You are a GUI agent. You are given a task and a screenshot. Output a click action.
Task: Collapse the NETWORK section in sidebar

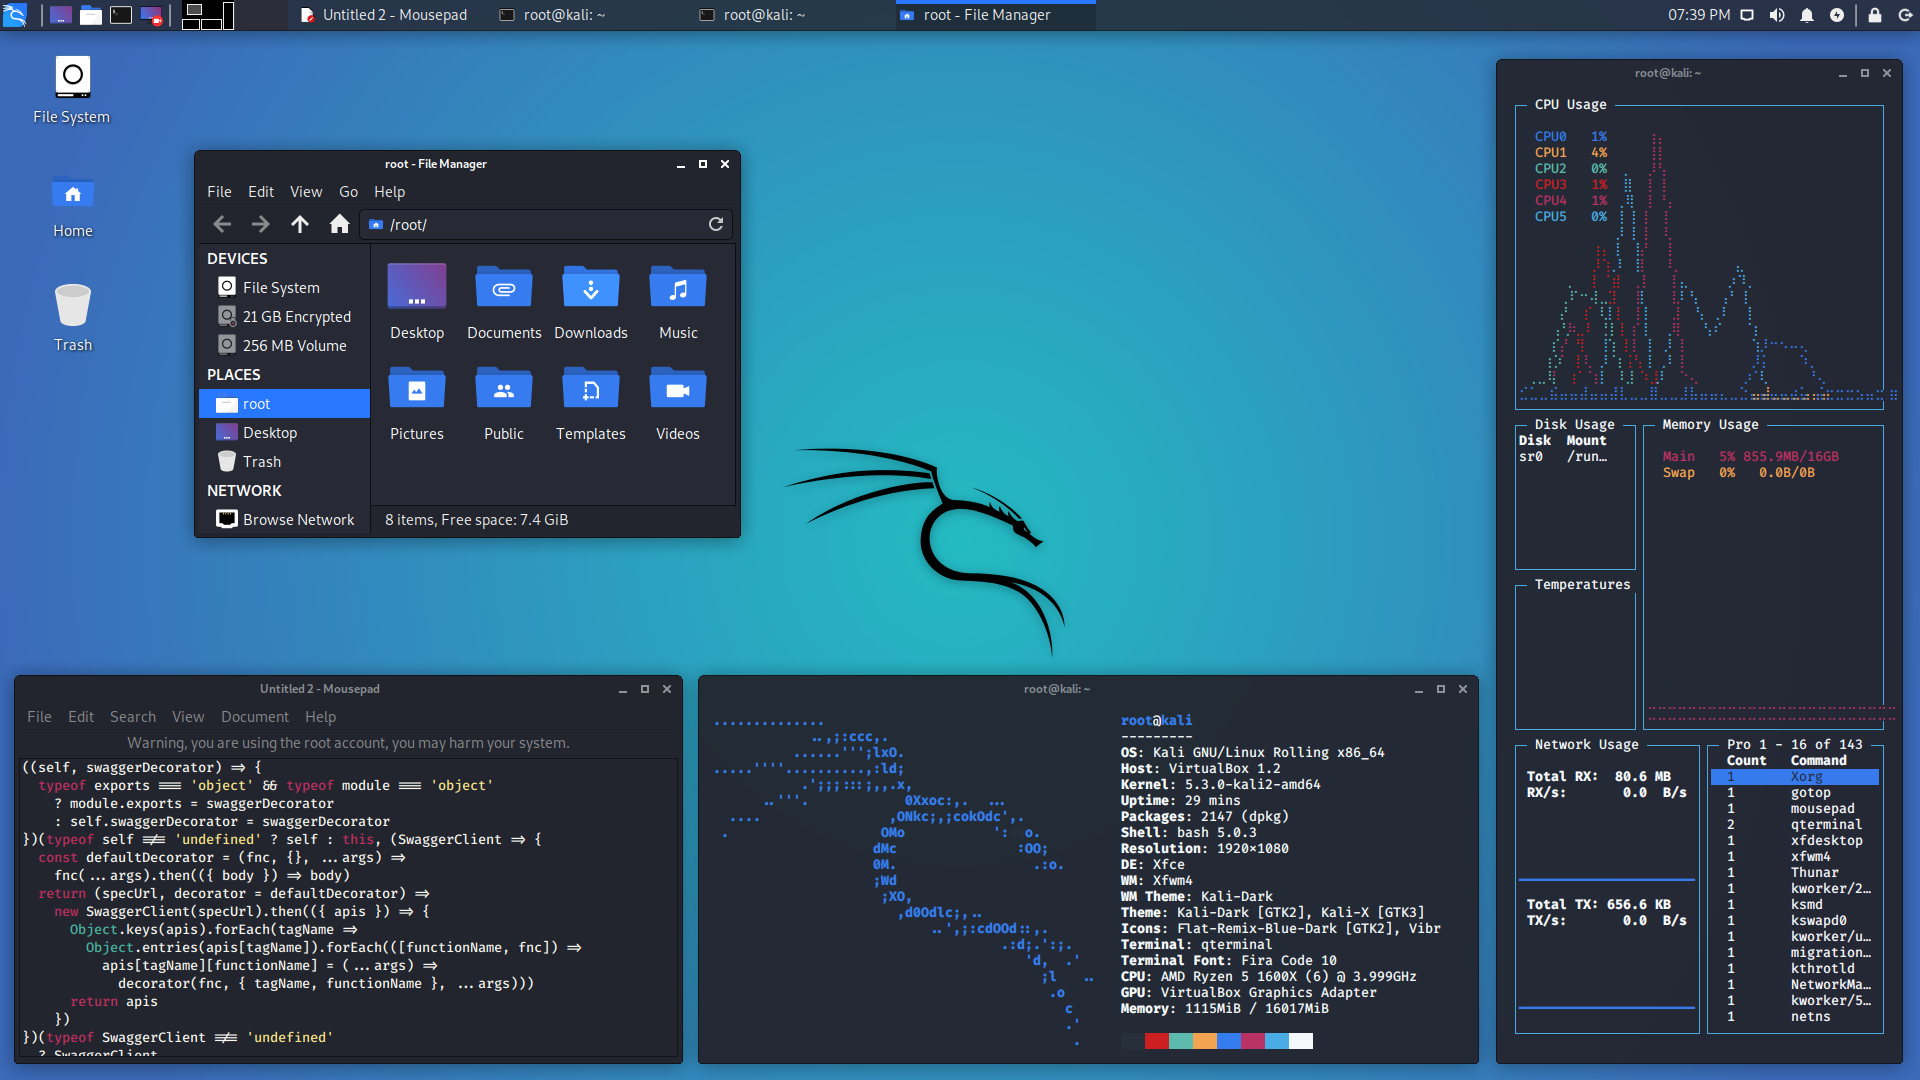point(244,490)
